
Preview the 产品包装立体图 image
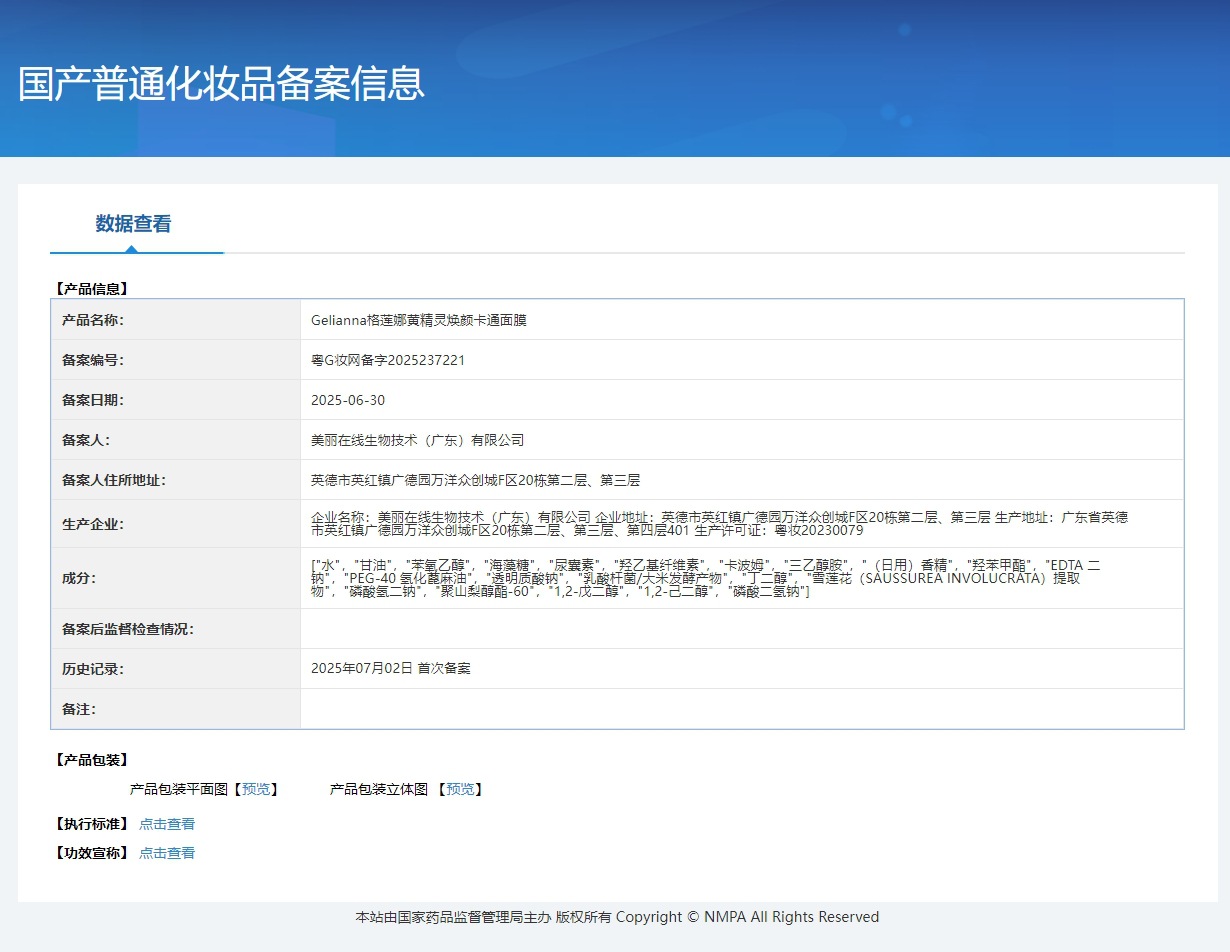pyautogui.click(x=460, y=789)
